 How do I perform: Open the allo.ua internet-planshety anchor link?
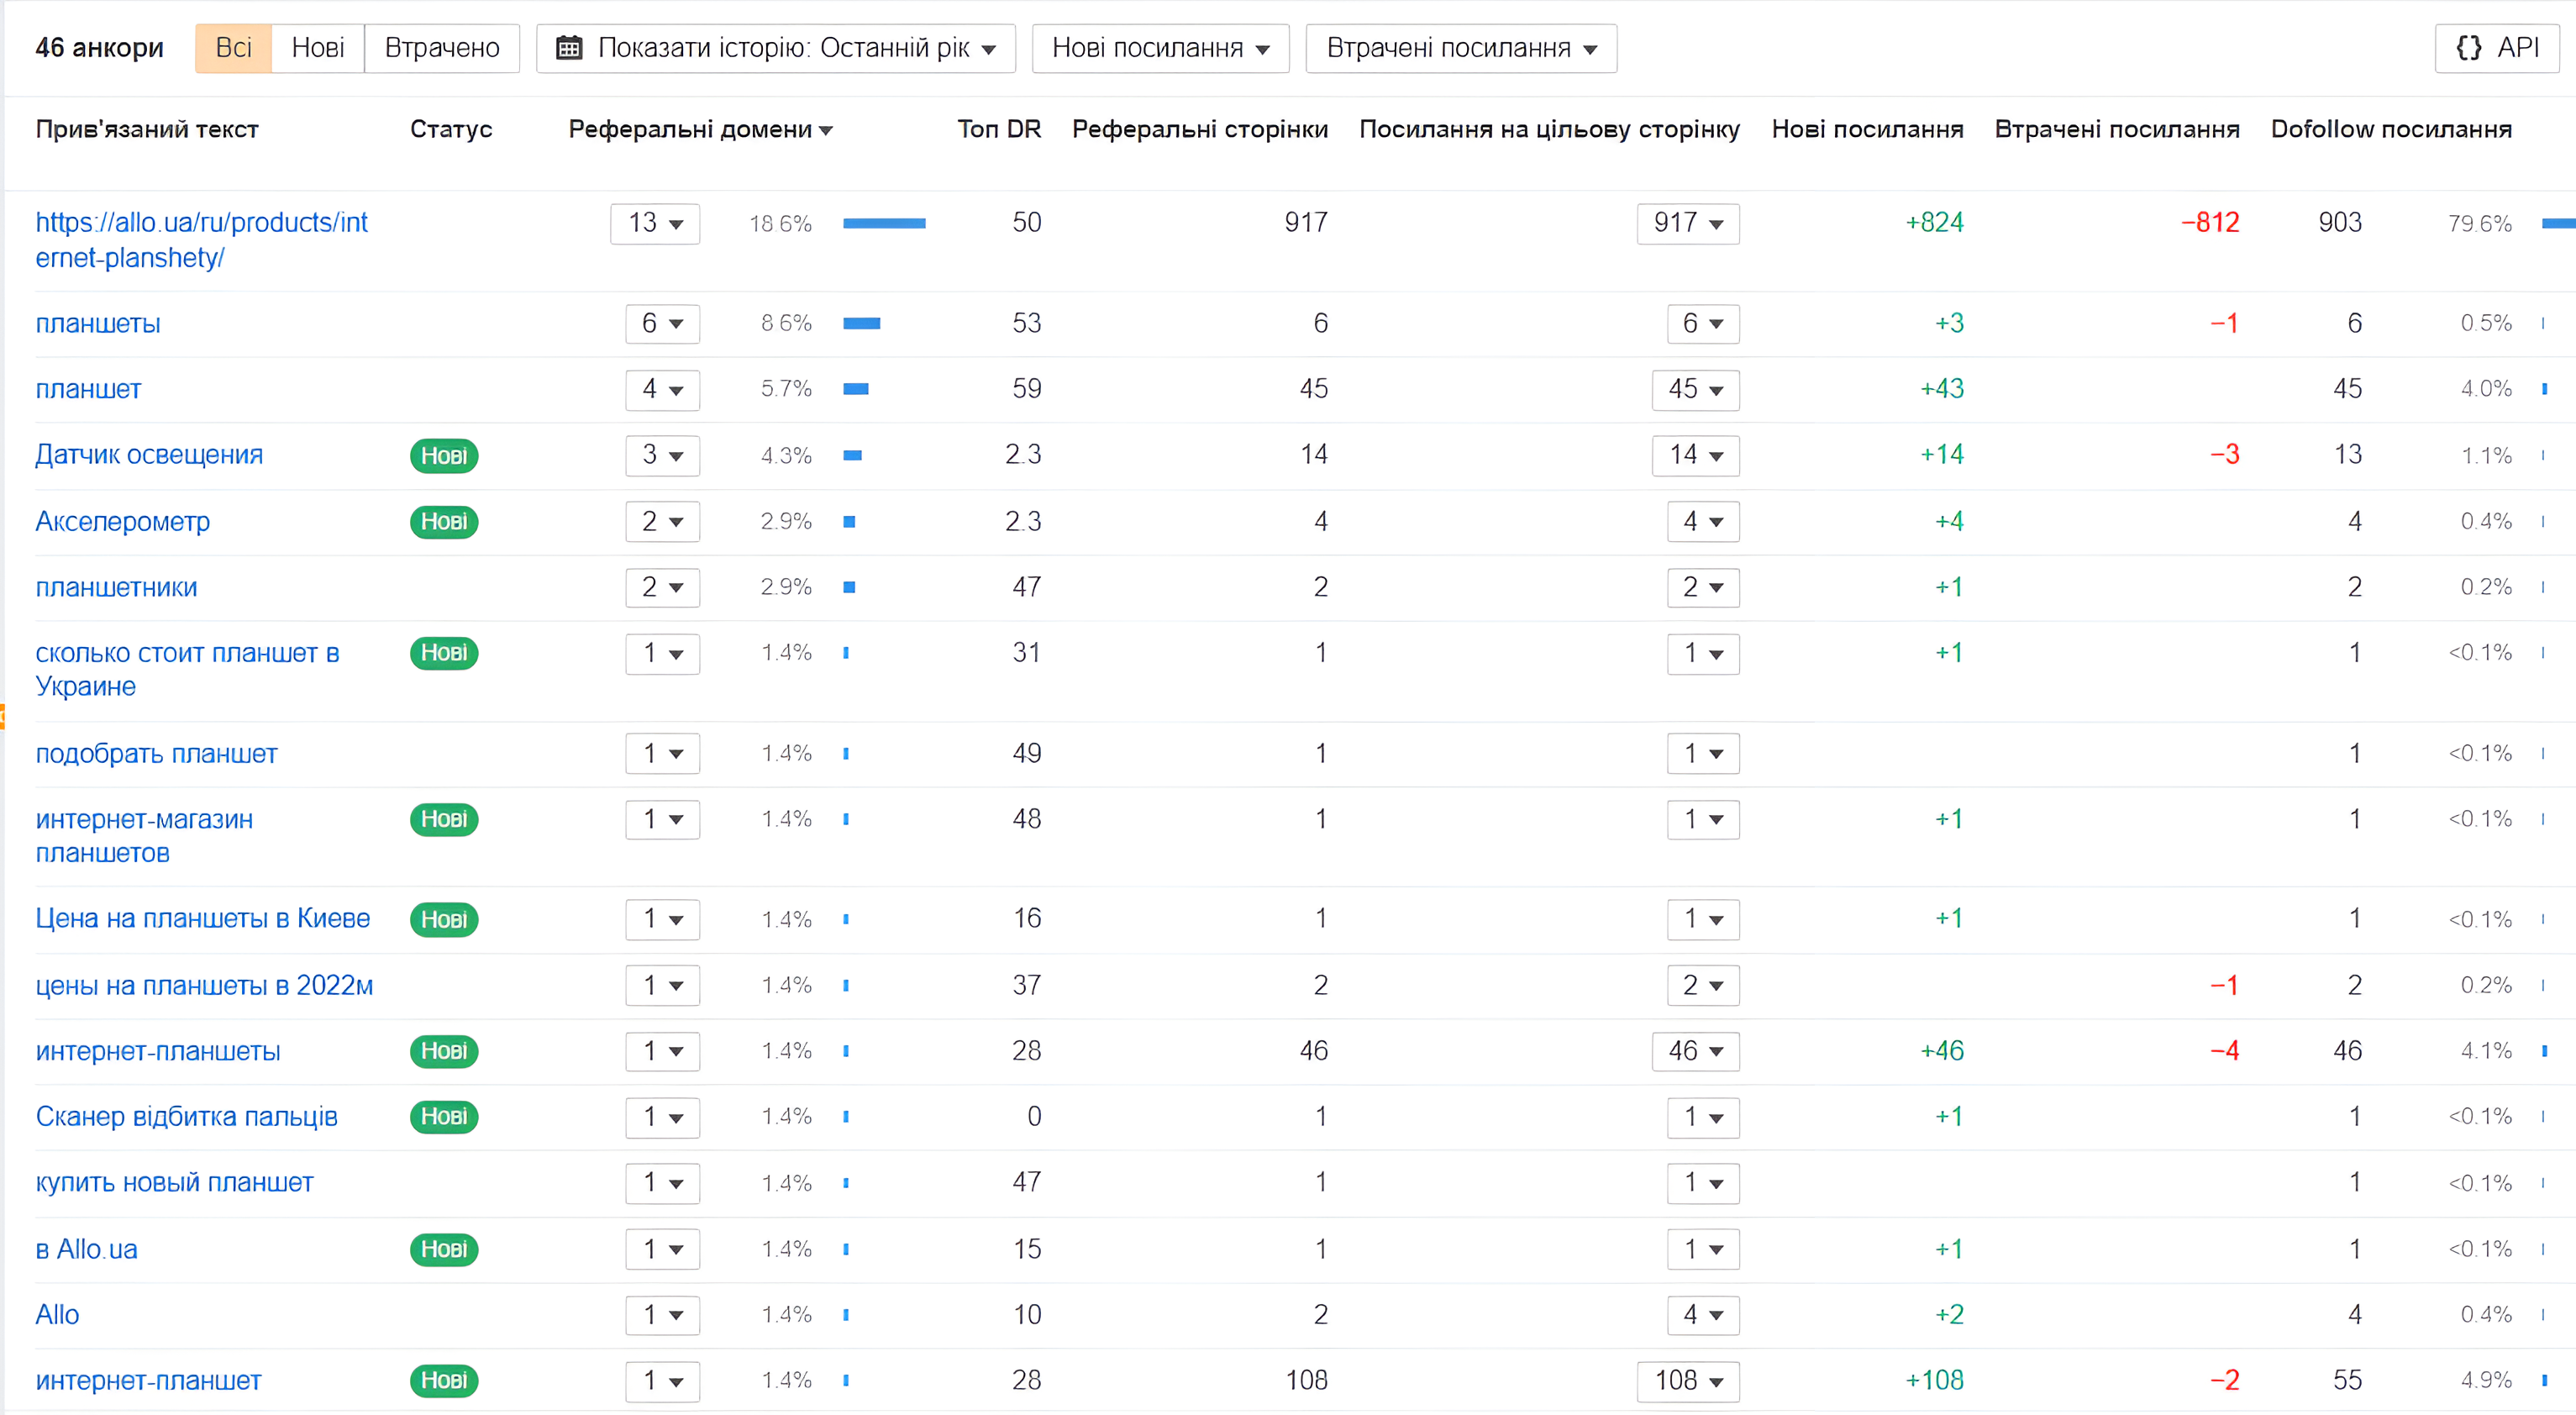pos(202,240)
